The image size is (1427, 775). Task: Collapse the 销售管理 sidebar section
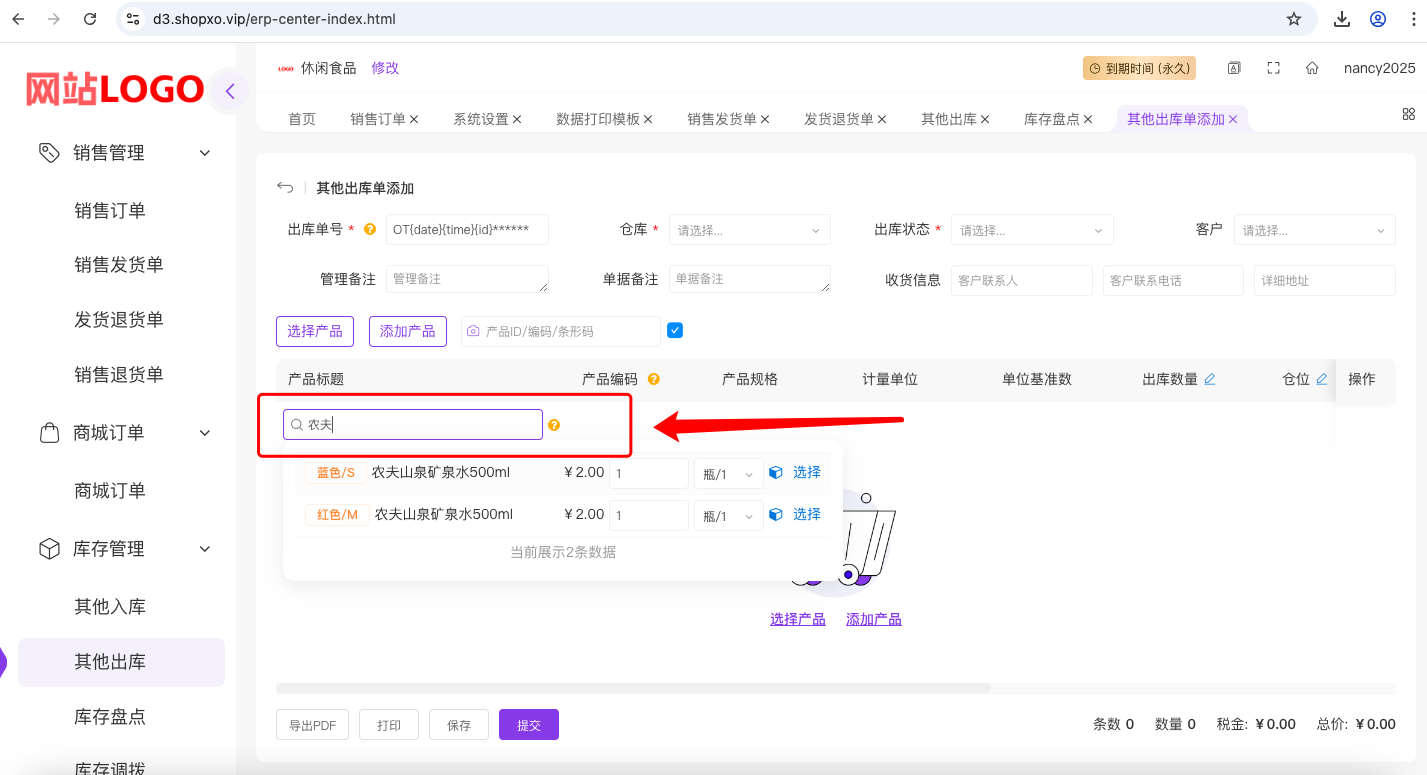pyautogui.click(x=205, y=153)
